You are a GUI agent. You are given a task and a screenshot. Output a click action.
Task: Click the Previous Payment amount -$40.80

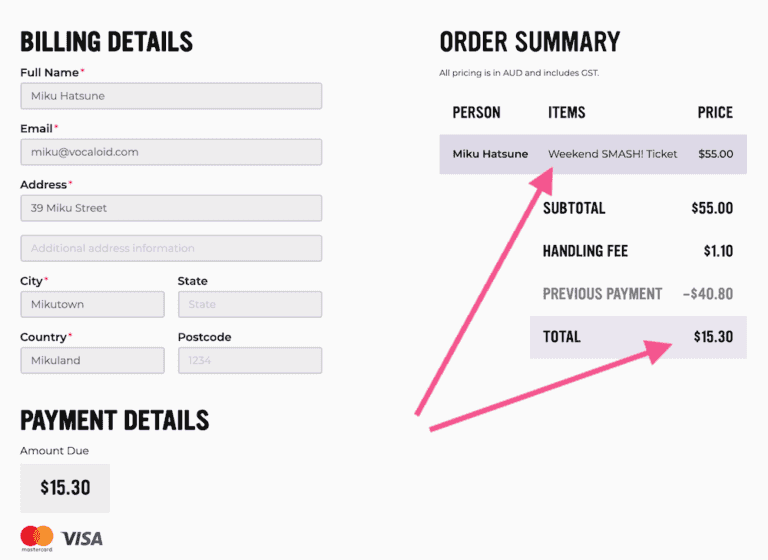[x=708, y=294]
